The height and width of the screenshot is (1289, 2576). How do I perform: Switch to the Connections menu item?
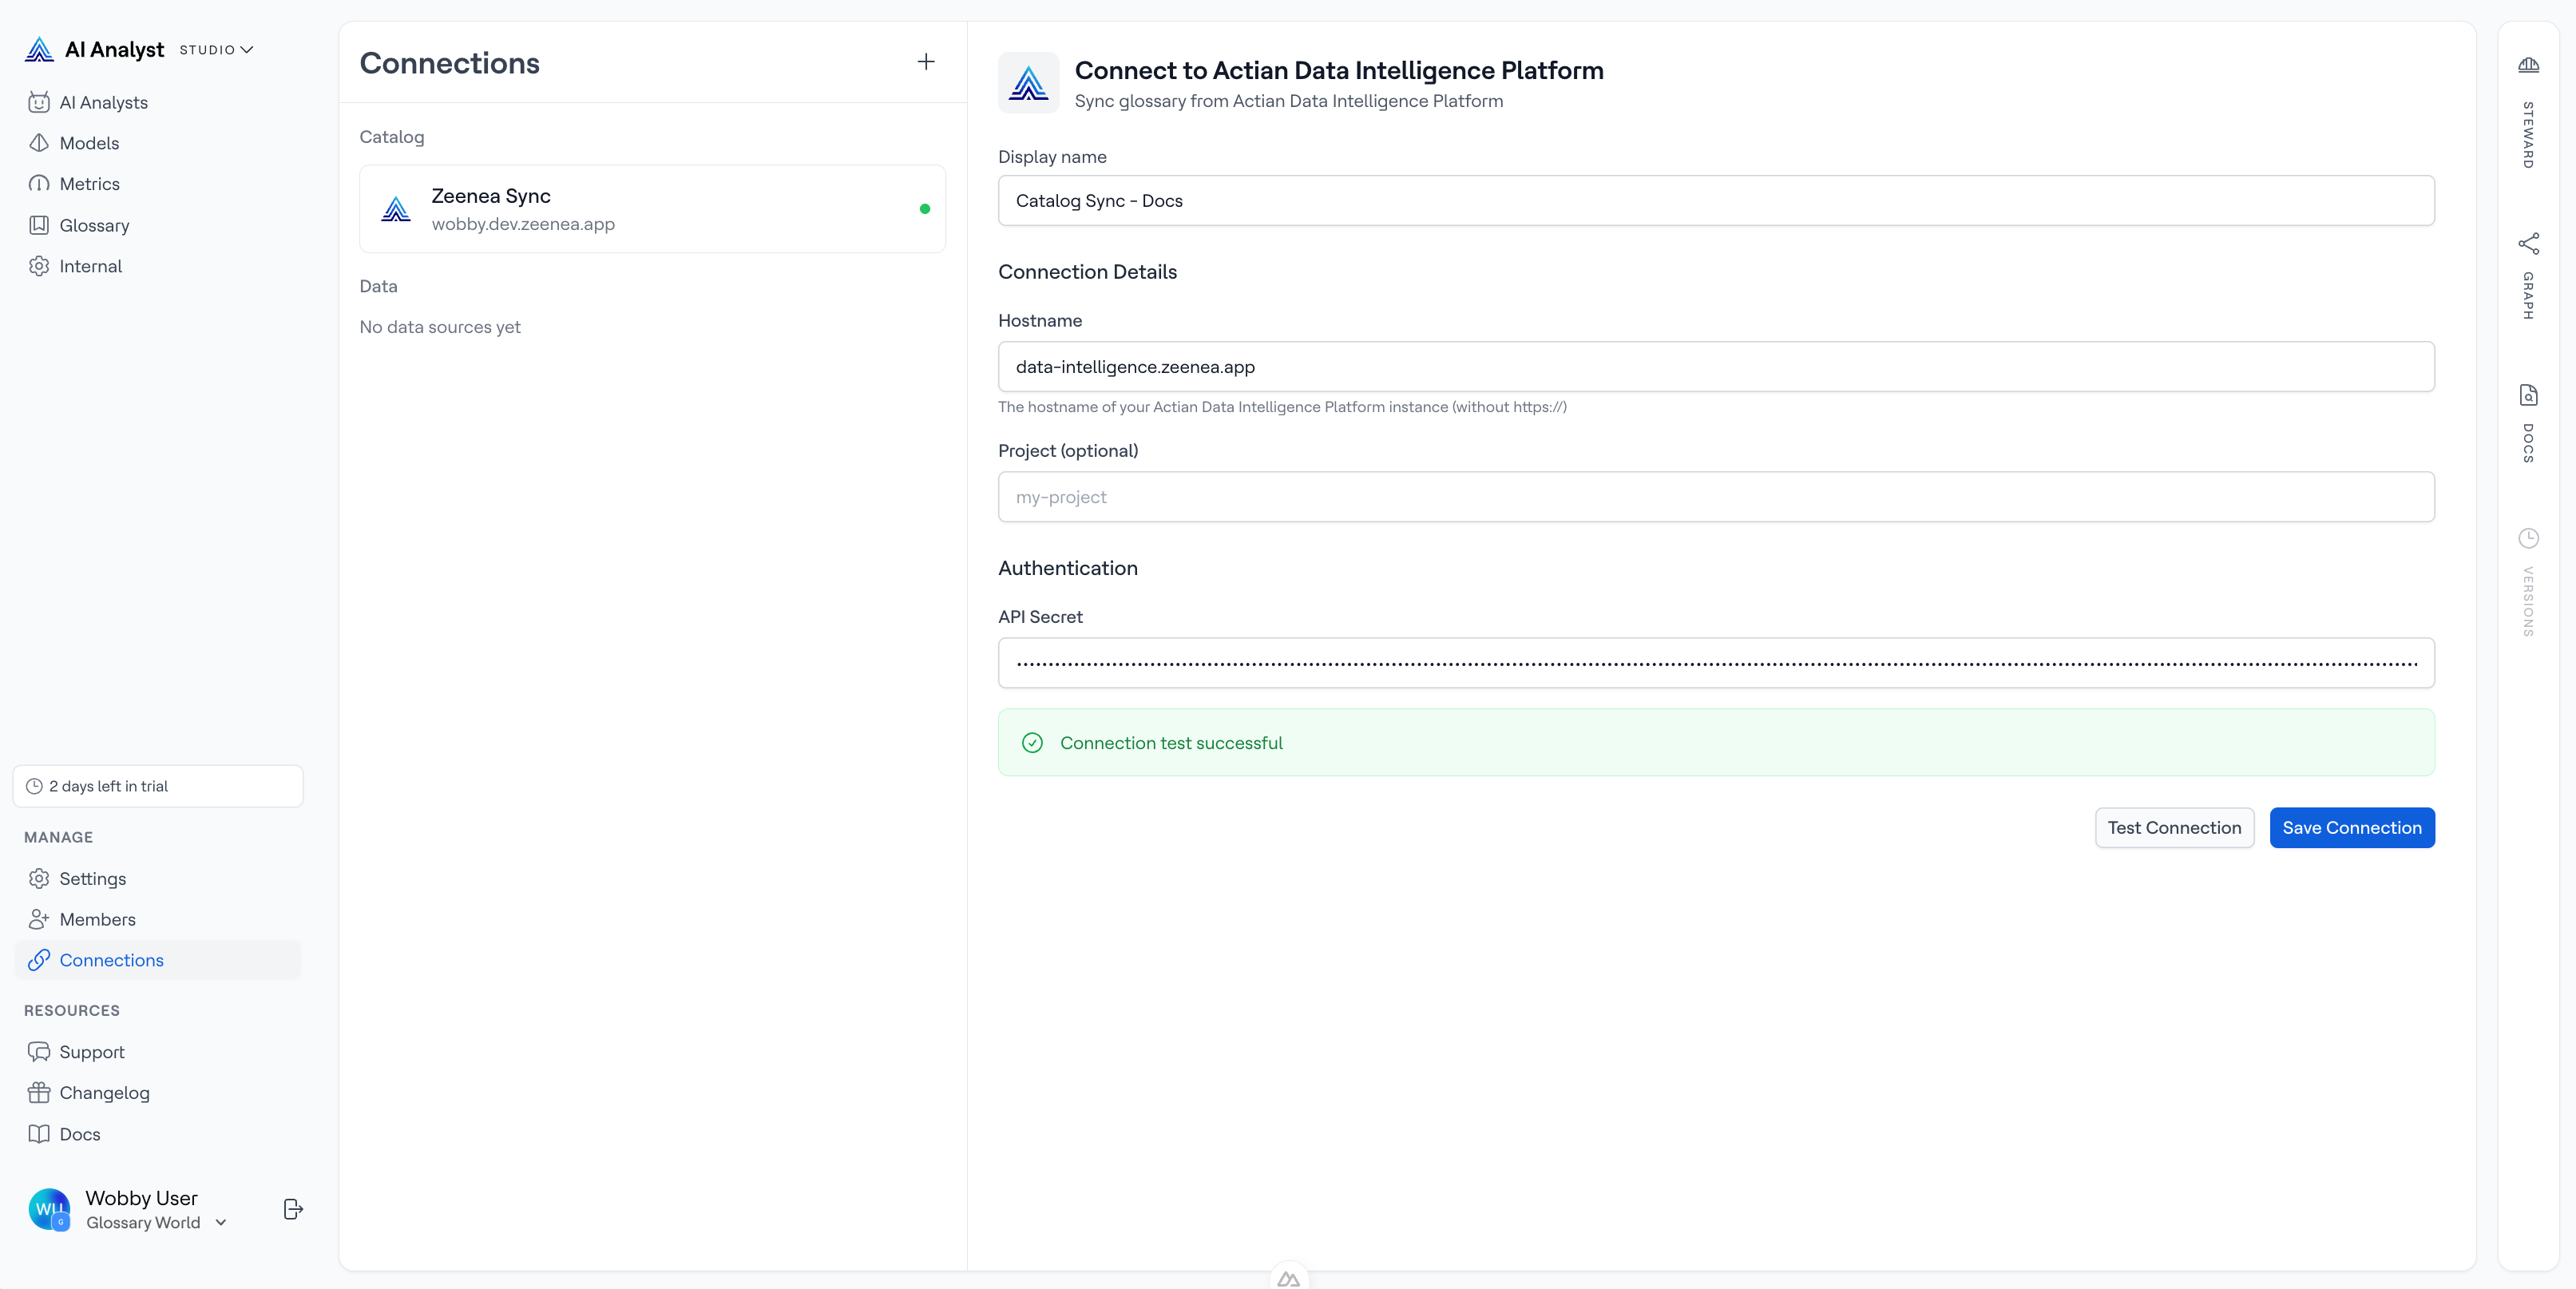(110, 960)
